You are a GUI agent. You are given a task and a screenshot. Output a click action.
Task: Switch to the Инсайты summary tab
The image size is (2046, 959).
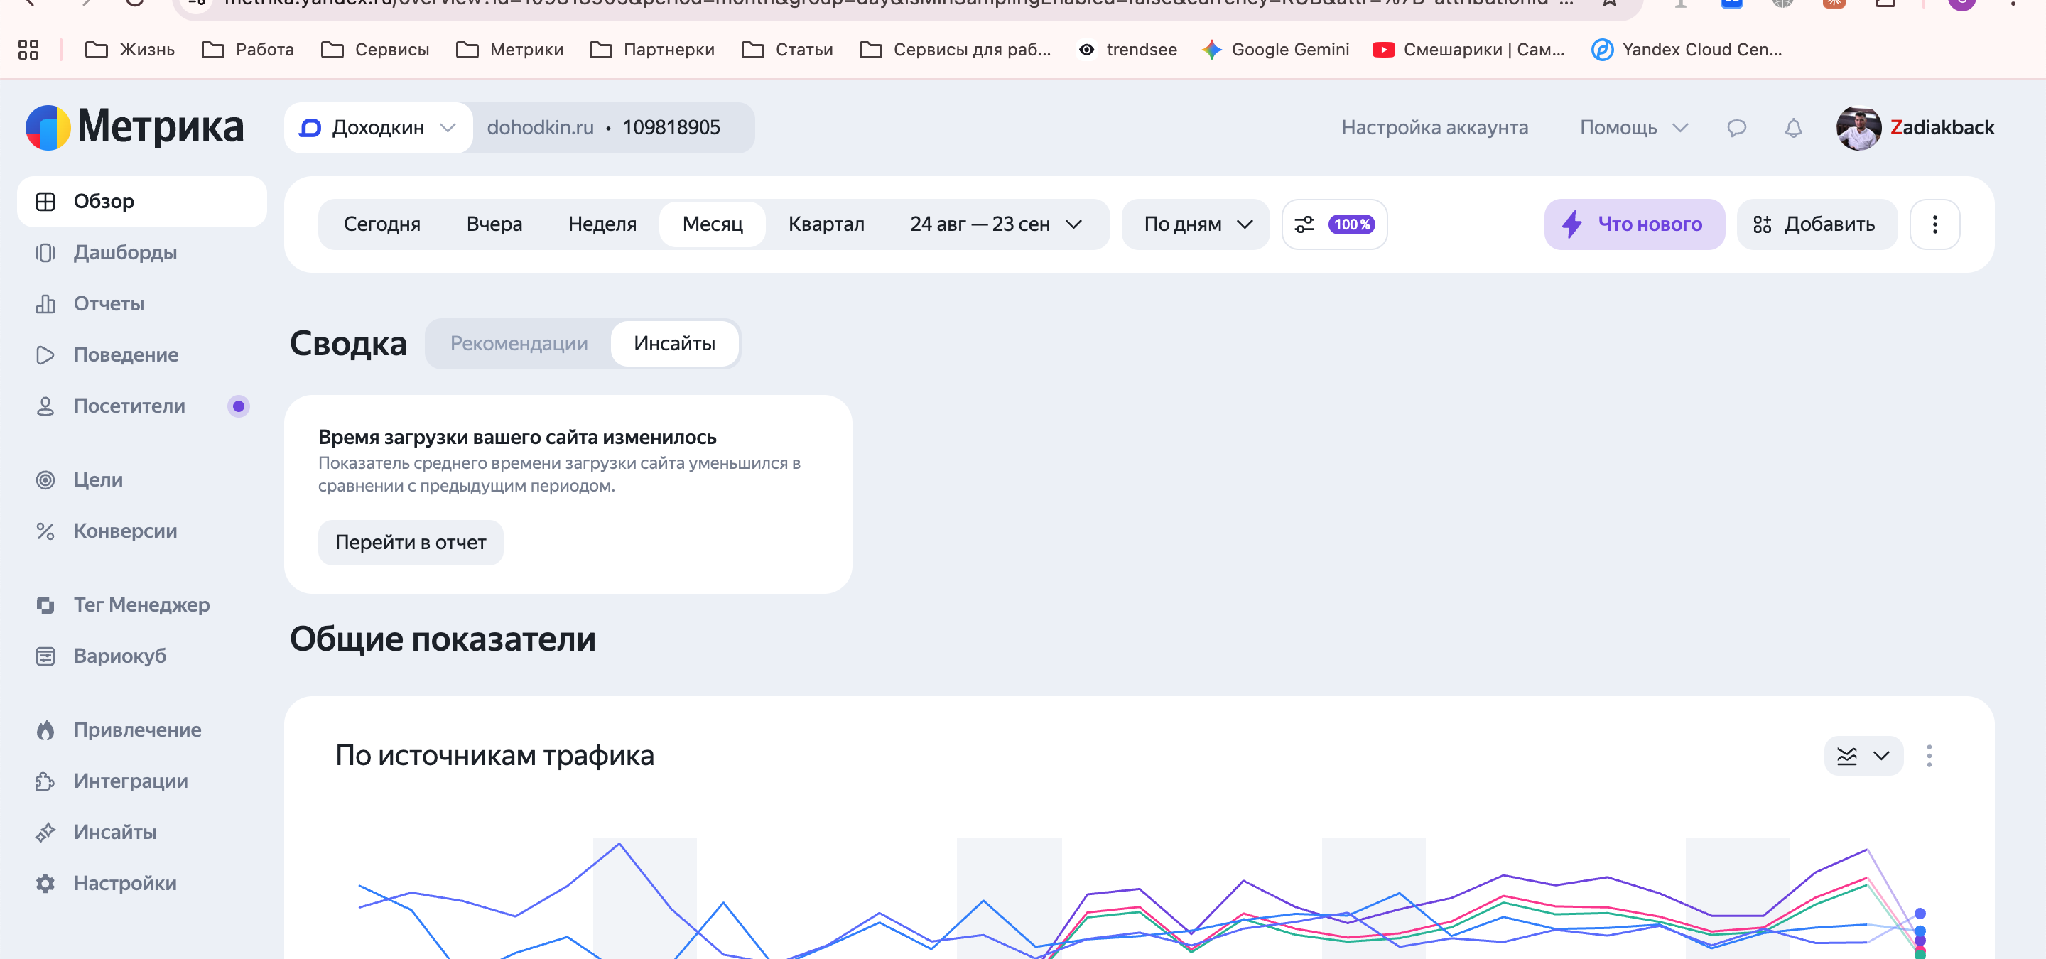tap(675, 344)
